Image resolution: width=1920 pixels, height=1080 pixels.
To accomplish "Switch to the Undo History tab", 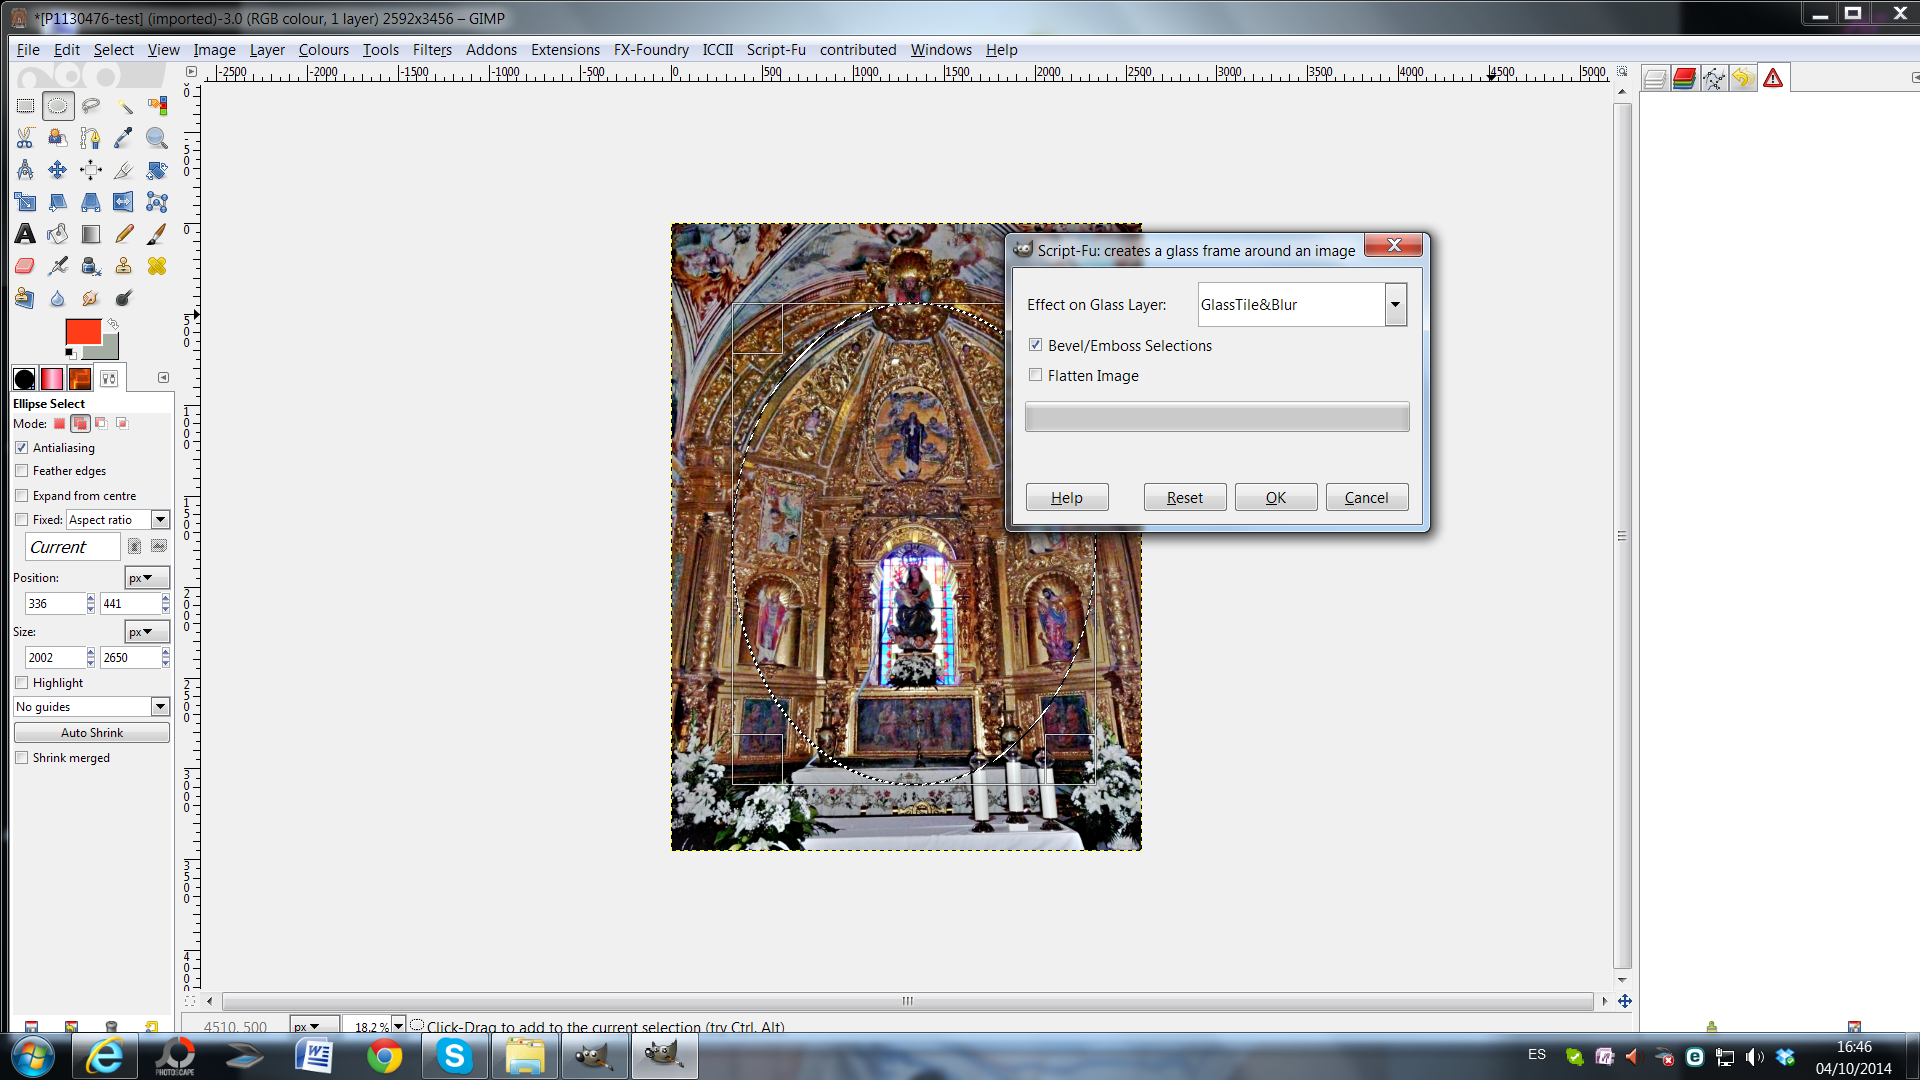I will click(x=1743, y=79).
